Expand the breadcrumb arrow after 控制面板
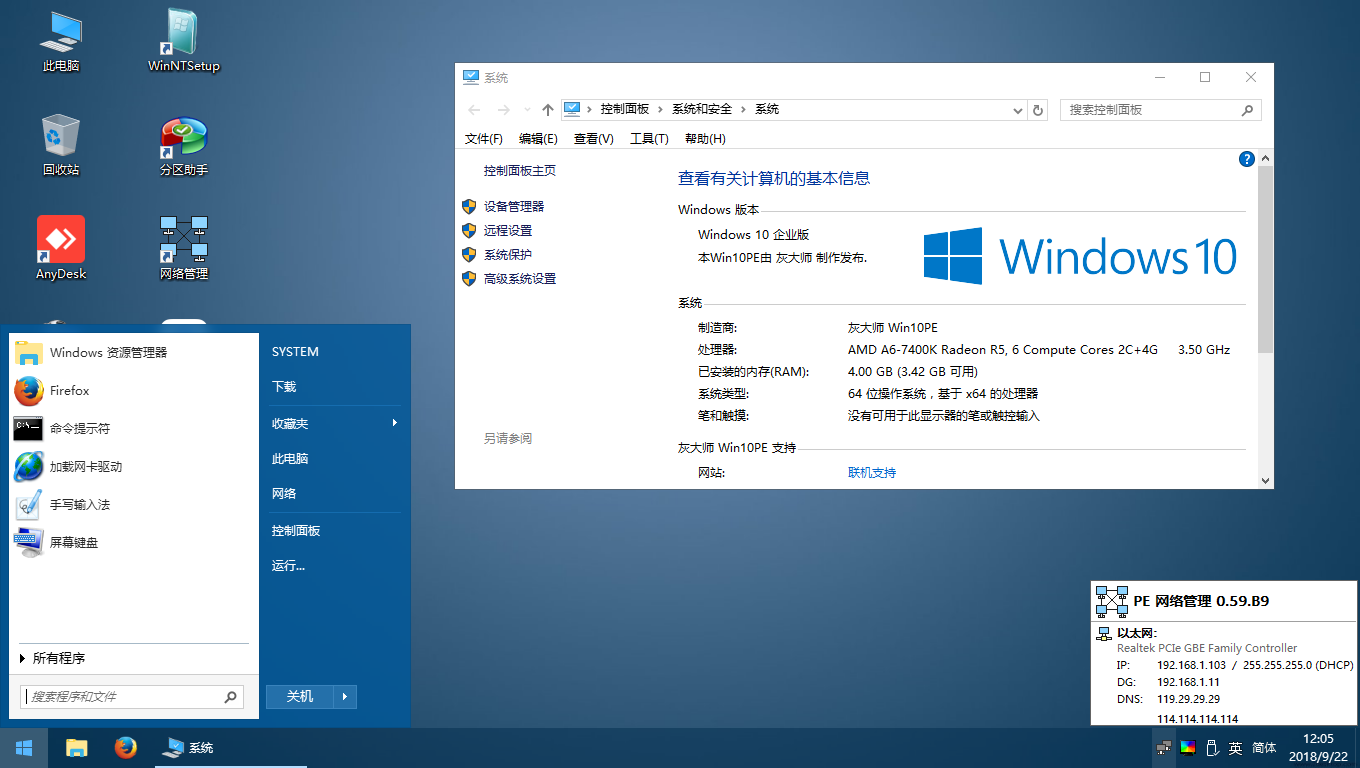 660,109
